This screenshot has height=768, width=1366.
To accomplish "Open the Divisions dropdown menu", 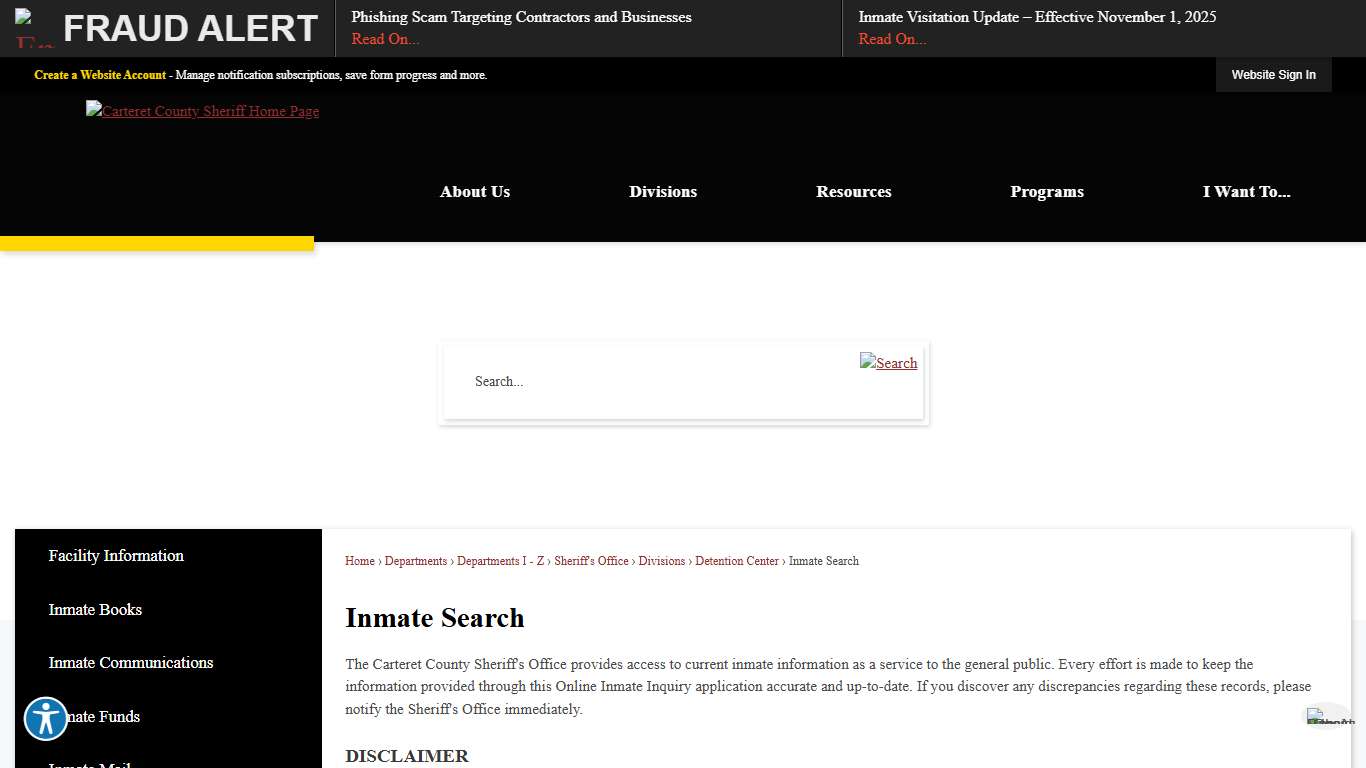I will tap(663, 191).
